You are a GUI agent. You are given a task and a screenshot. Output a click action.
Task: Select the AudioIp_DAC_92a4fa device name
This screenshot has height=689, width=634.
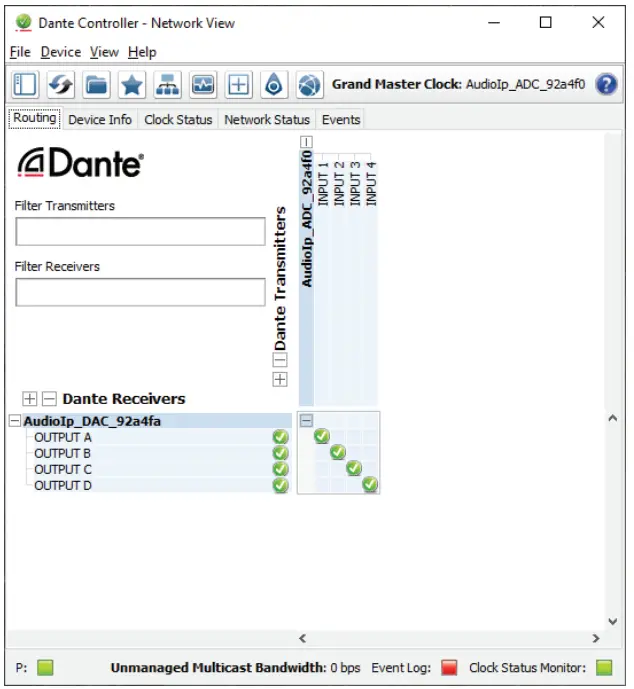(92, 421)
